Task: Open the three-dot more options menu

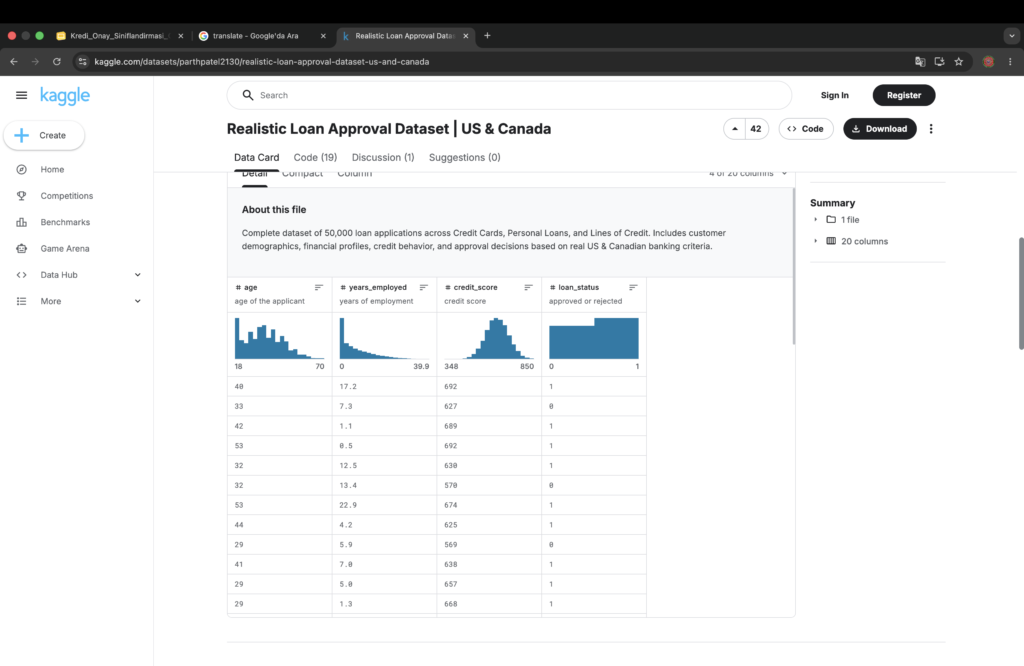Action: (x=931, y=129)
